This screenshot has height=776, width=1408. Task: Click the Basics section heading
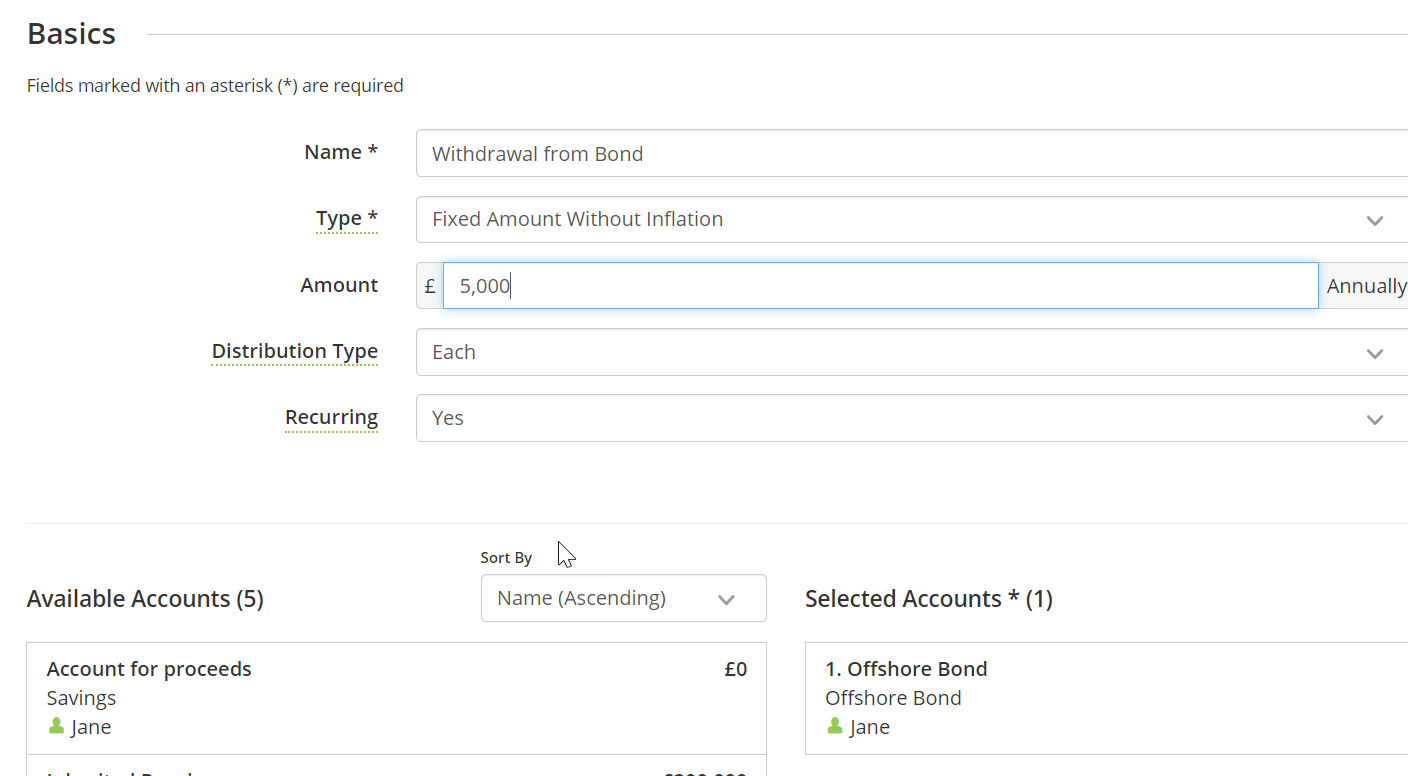[72, 34]
